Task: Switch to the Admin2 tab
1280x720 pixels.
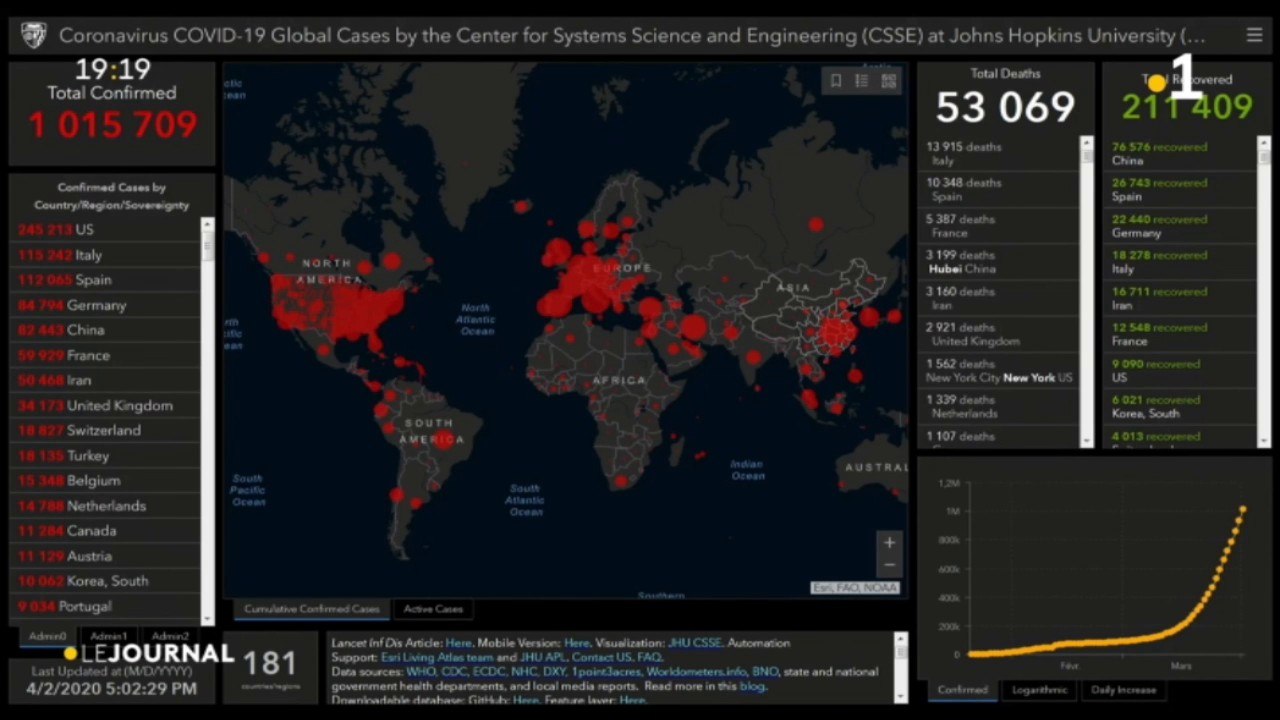Action: point(170,636)
